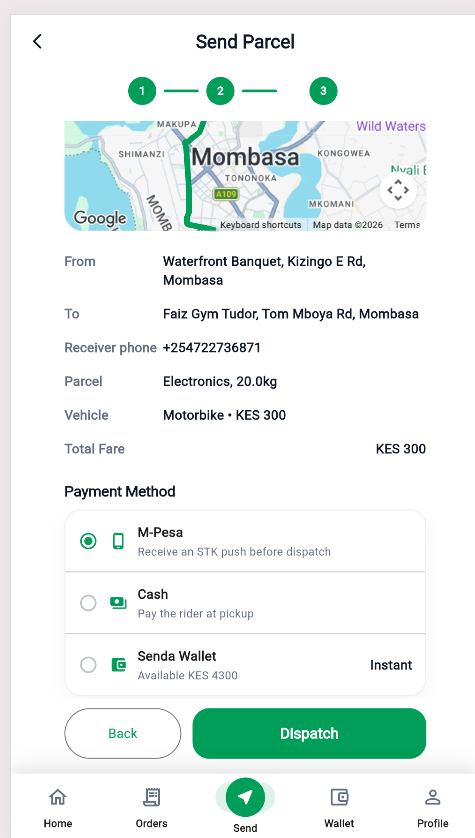
Task: Open the Orders tab
Action: (x=152, y=807)
